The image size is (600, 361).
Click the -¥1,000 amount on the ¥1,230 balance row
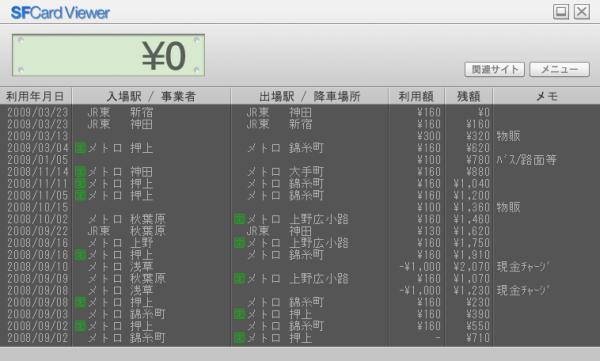[x=420, y=290]
